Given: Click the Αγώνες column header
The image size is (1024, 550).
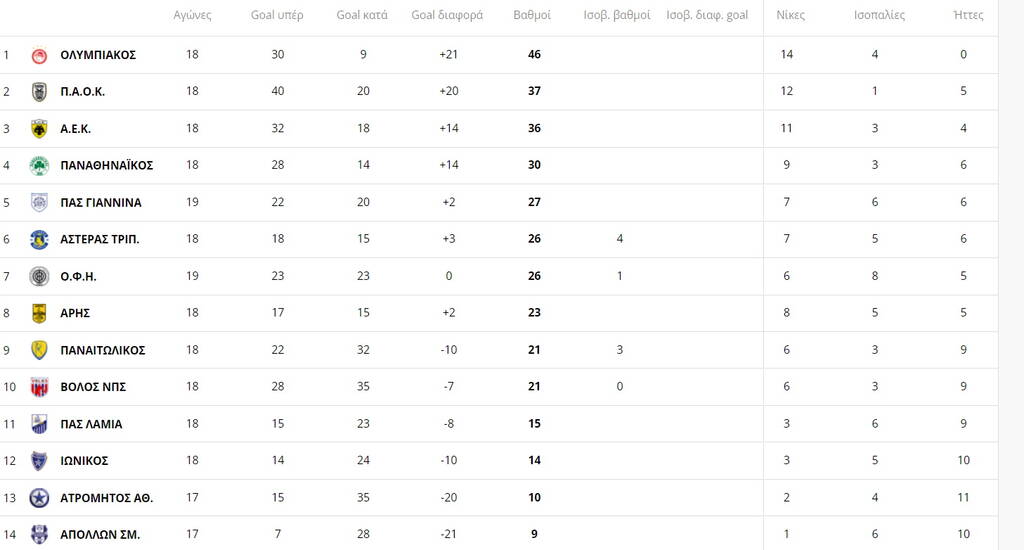Looking at the screenshot, I should [x=192, y=16].
